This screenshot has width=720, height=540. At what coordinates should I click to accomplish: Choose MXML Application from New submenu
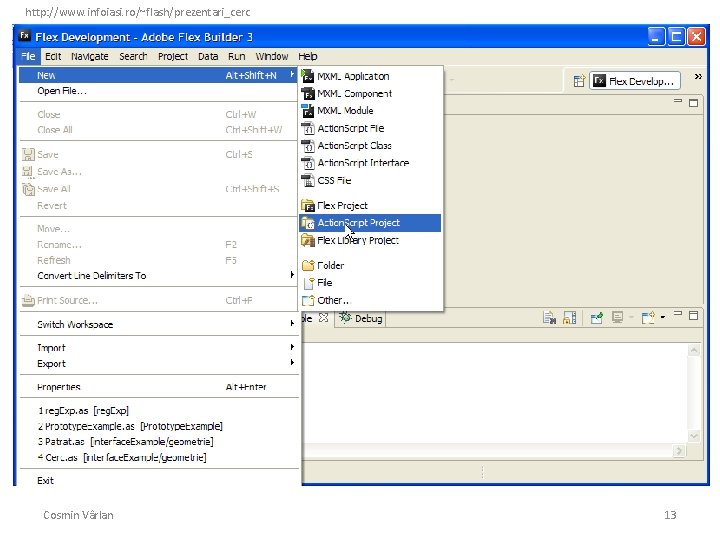pyautogui.click(x=370, y=76)
